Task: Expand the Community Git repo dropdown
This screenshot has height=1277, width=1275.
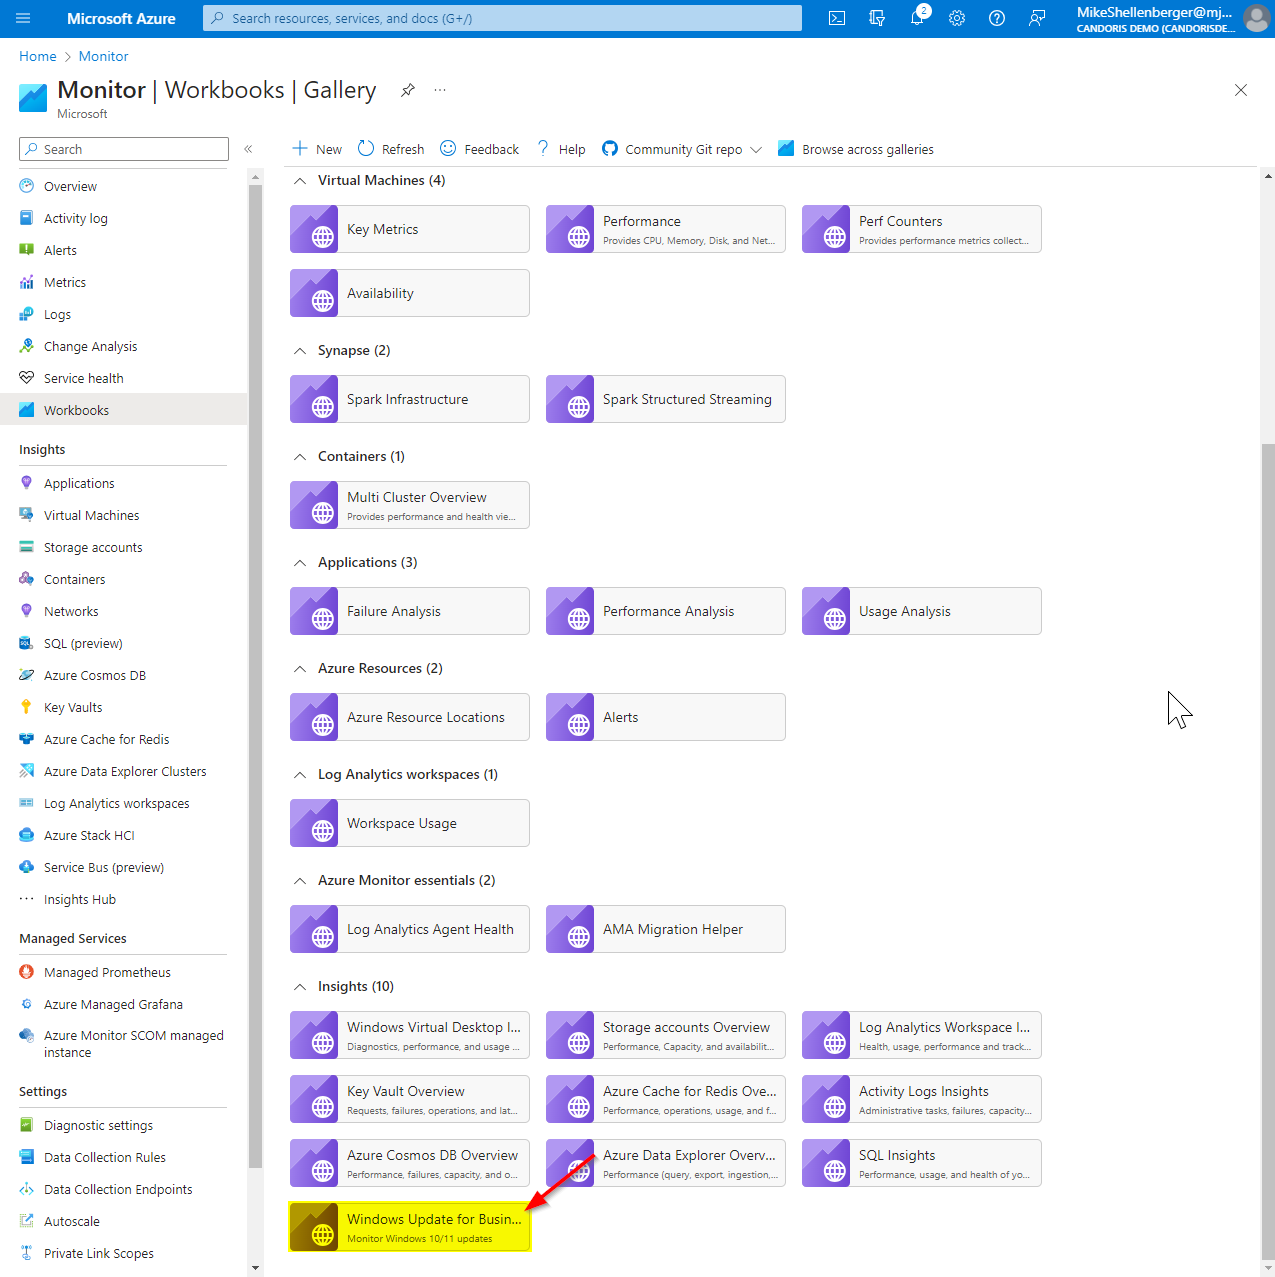Action: tap(758, 149)
